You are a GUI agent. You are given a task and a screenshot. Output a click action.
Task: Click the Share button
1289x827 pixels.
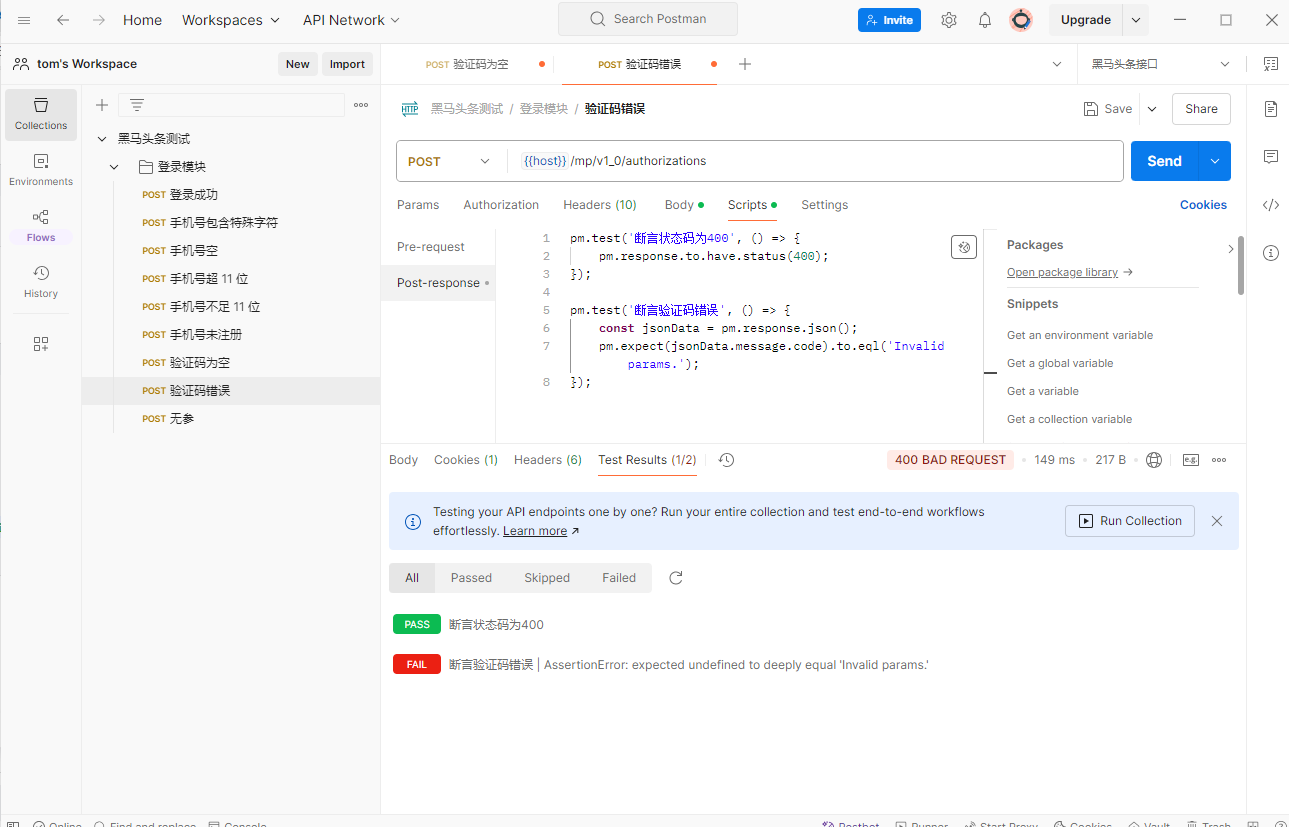(x=1201, y=109)
